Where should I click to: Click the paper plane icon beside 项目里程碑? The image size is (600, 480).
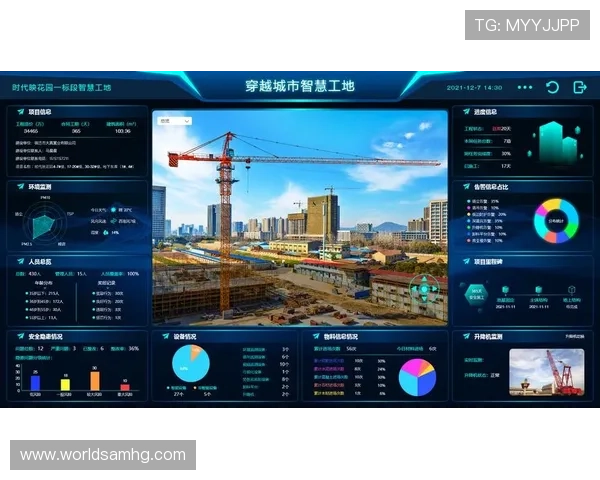(466, 261)
